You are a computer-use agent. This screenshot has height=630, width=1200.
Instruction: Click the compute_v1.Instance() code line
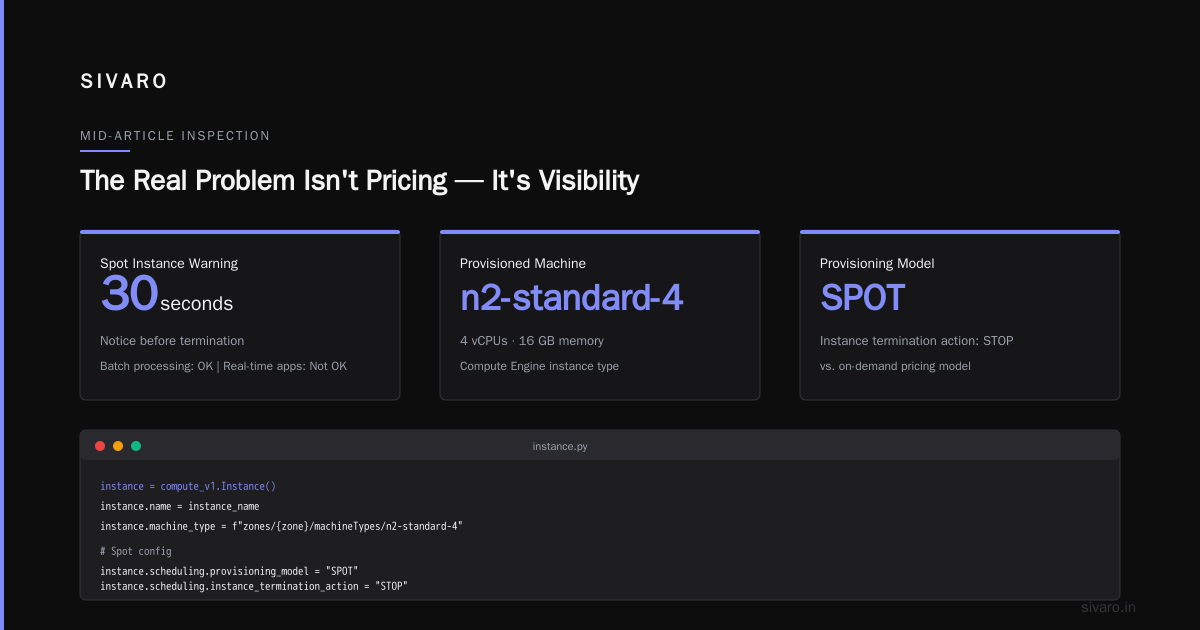pyautogui.click(x=188, y=486)
